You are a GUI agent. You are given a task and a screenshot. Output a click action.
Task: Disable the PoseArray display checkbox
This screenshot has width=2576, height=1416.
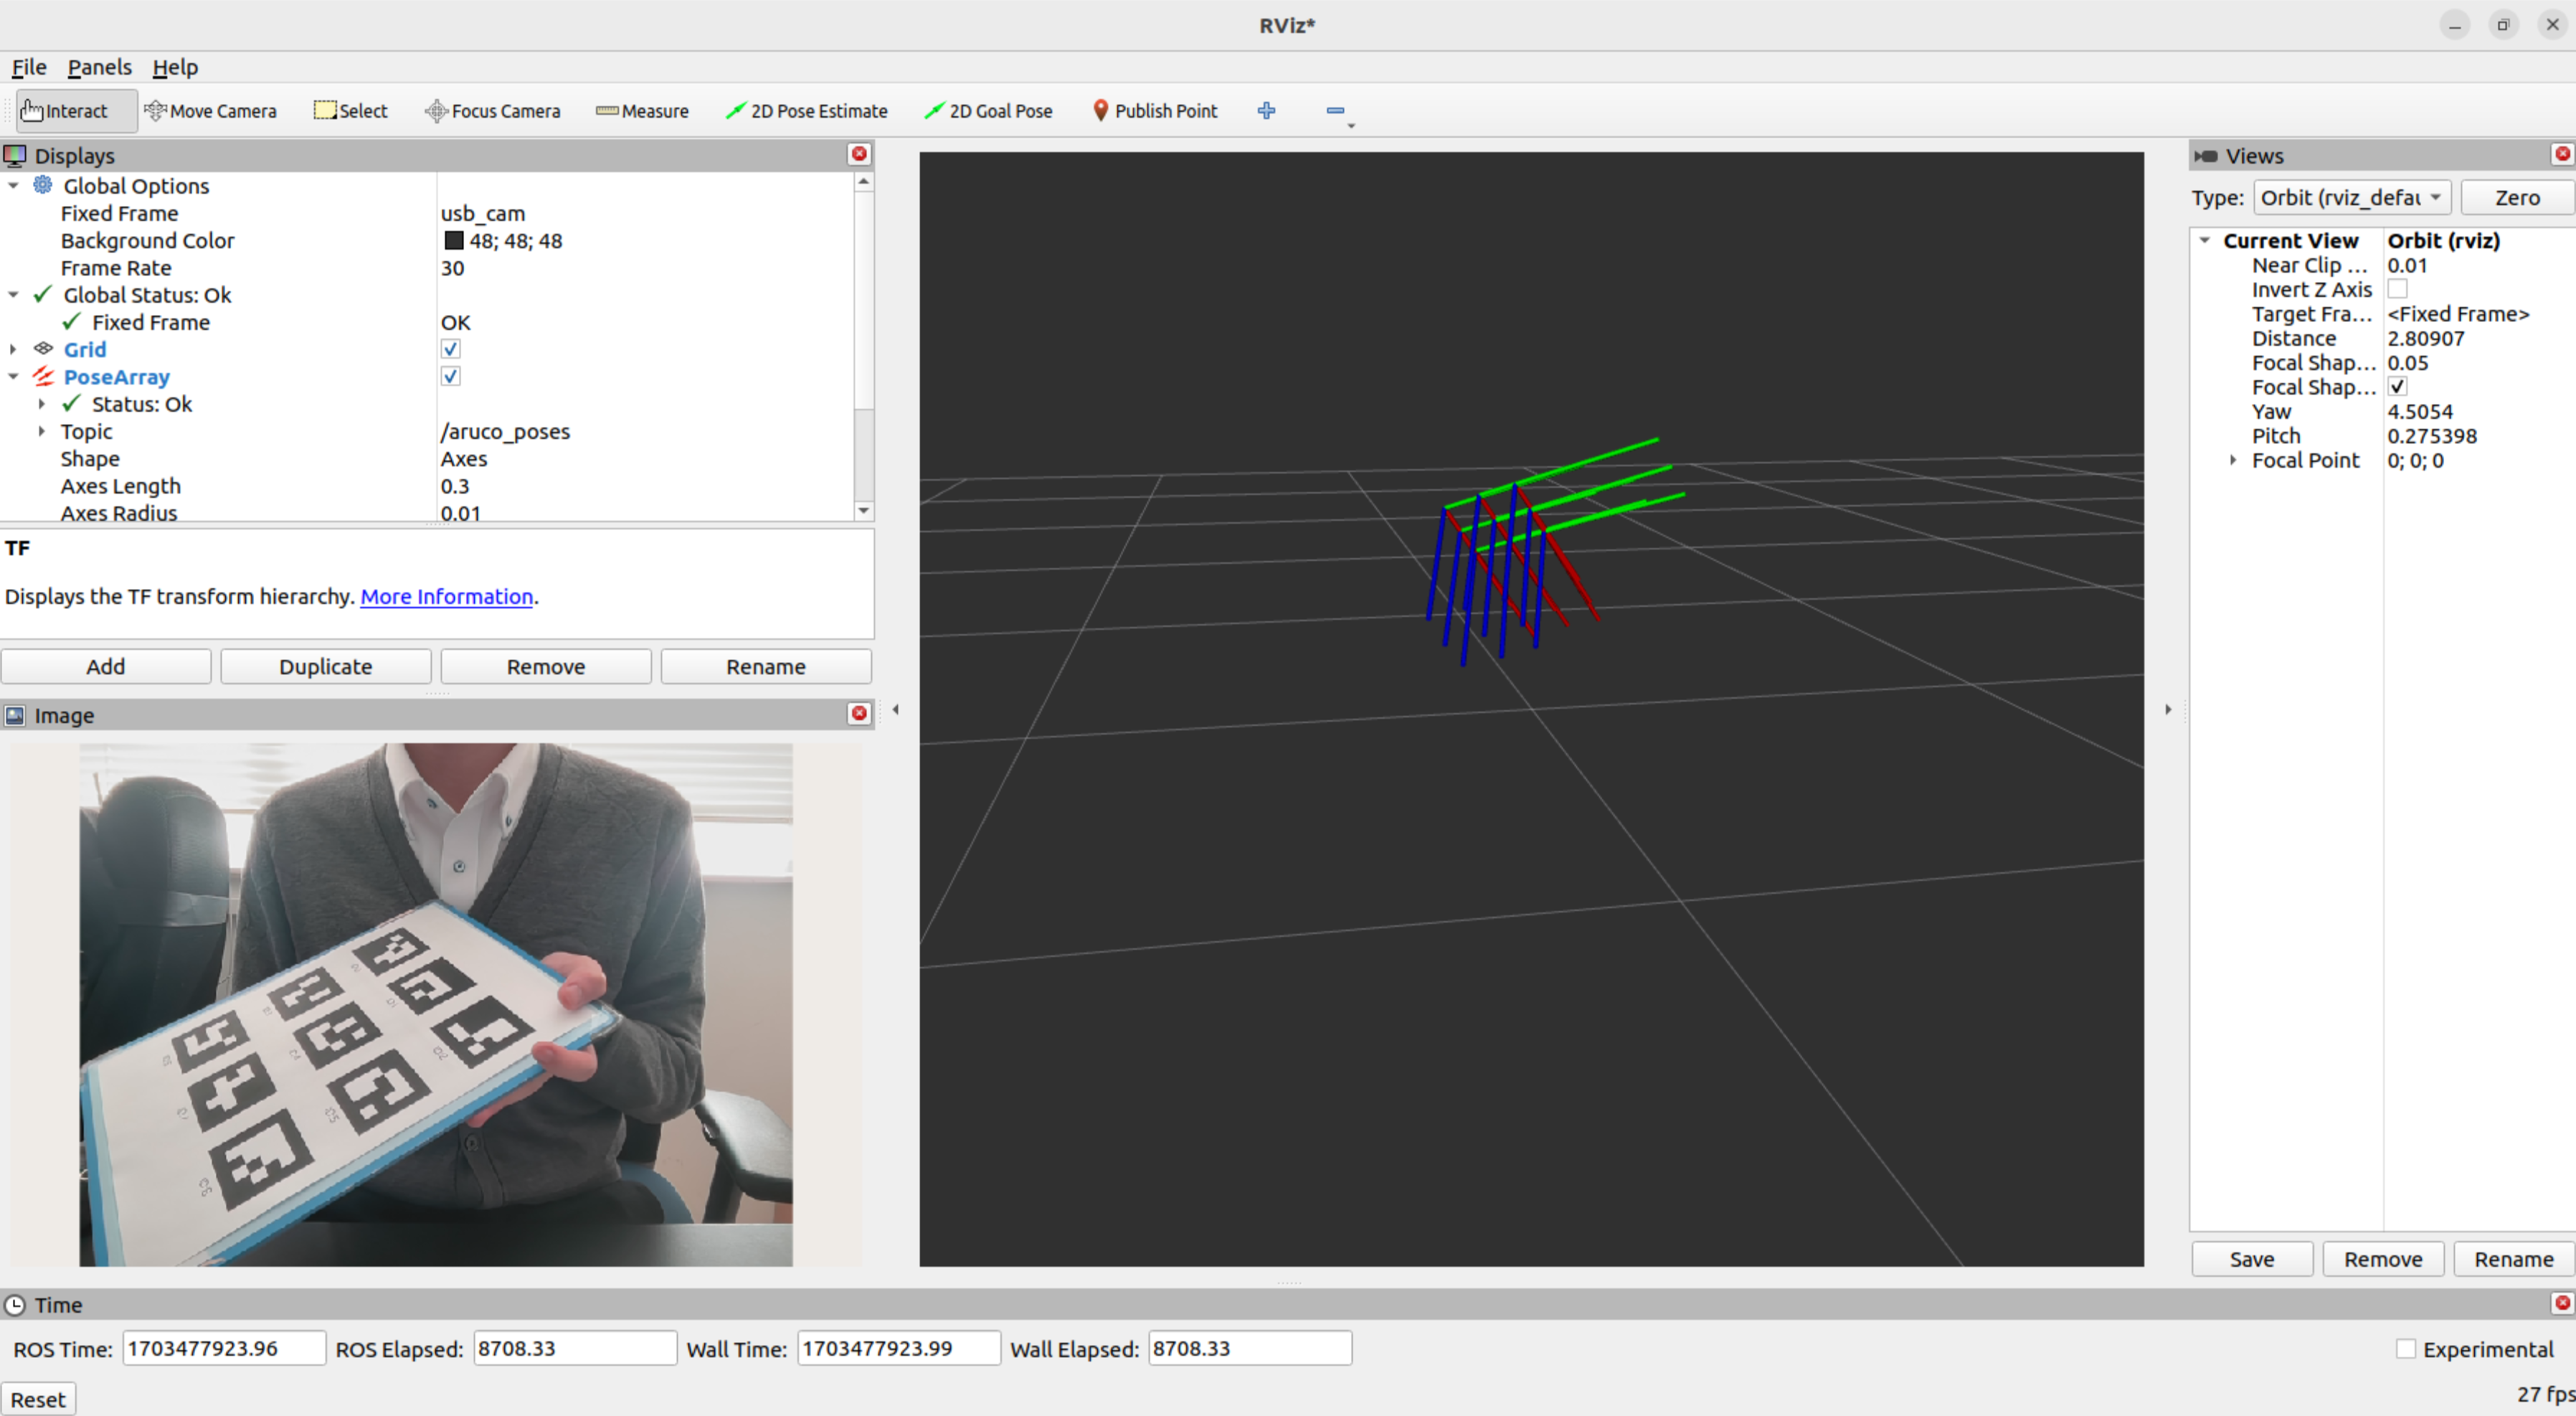(x=450, y=377)
